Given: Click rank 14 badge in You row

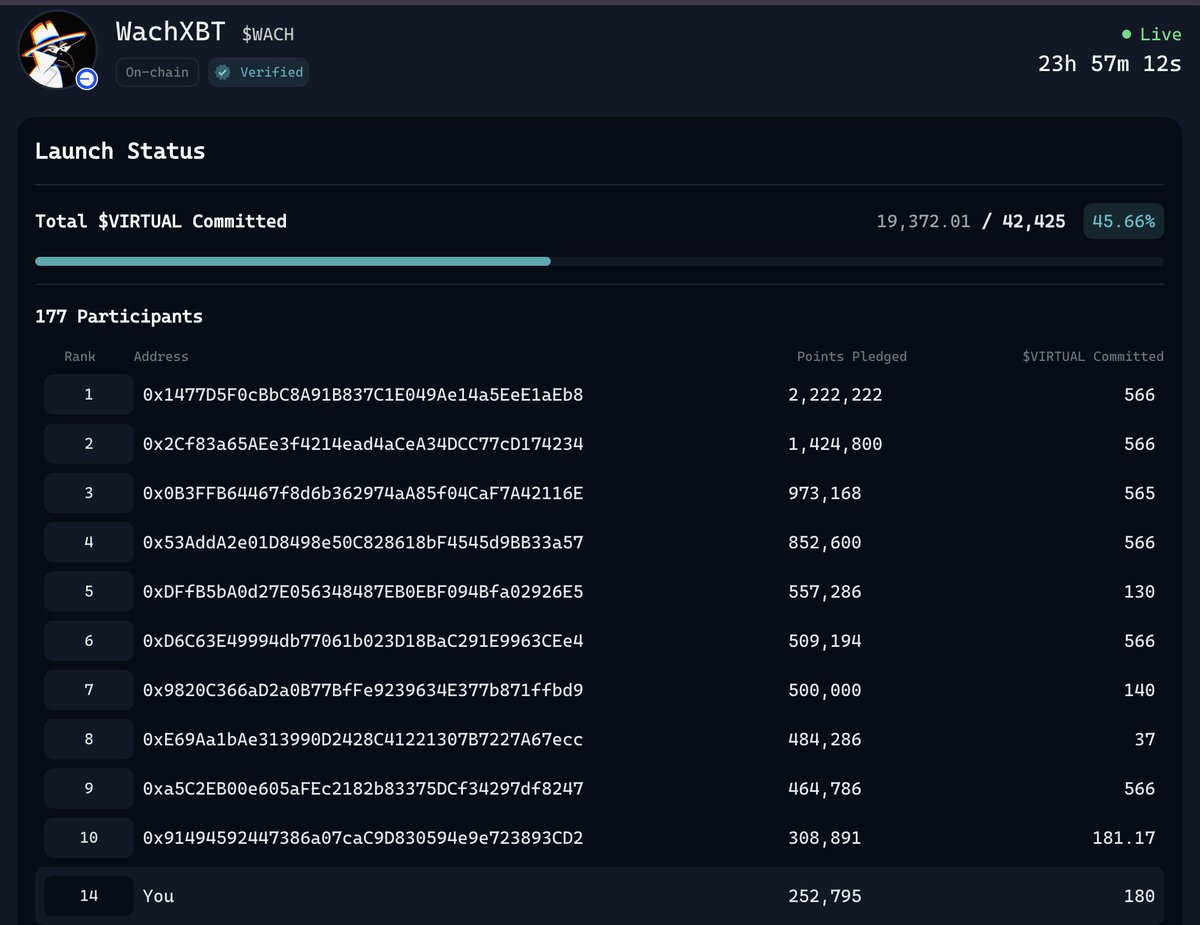Looking at the screenshot, I should 88,895.
